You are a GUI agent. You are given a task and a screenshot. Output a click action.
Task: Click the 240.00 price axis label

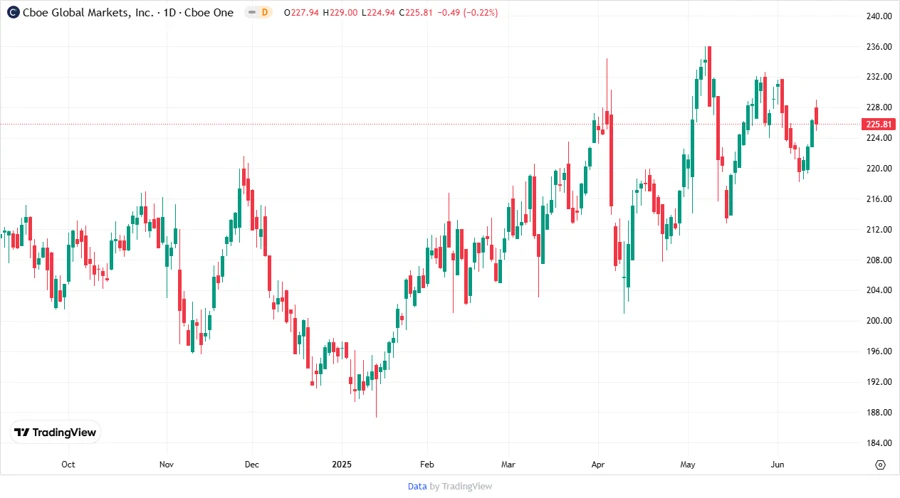(x=879, y=16)
